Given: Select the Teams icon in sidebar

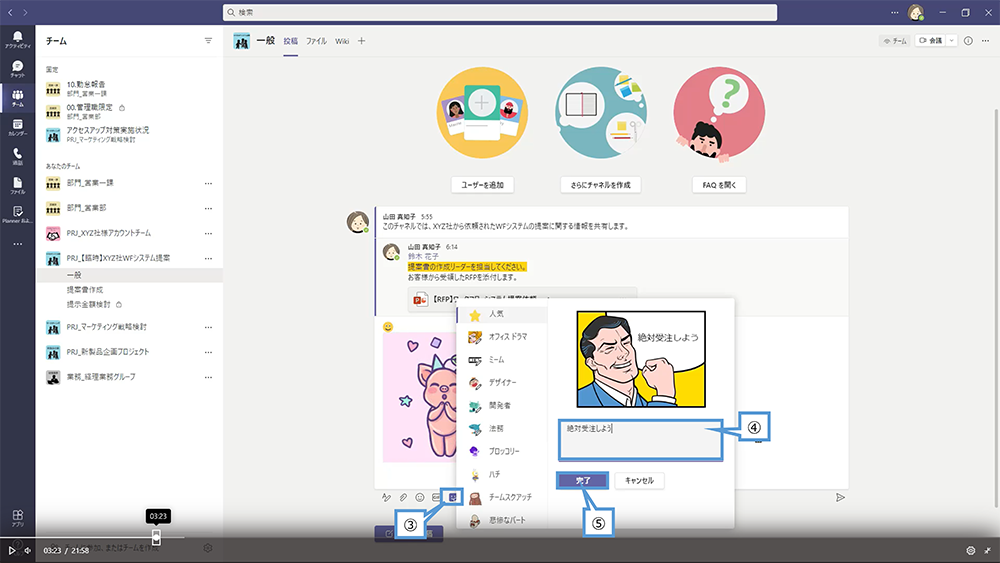Looking at the screenshot, I should [x=17, y=98].
